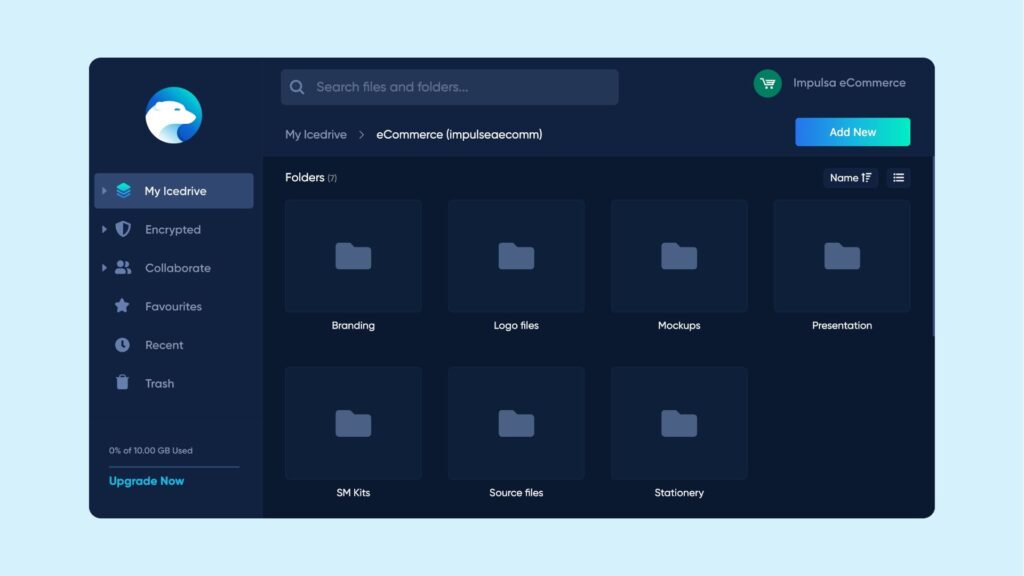This screenshot has height=576, width=1024.
Task: Click the magnifying glass search icon
Action: coord(297,87)
